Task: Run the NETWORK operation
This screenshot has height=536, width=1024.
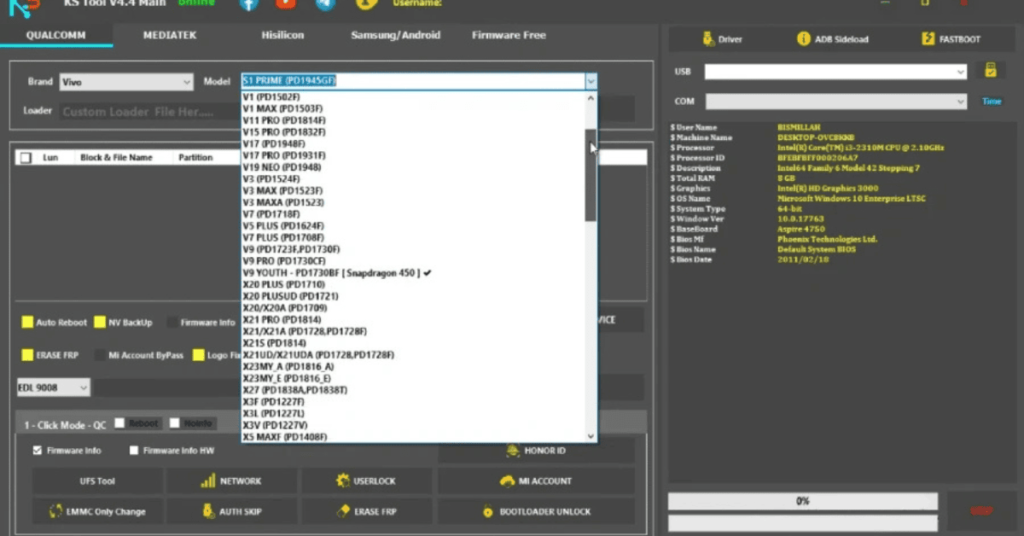Action: [231, 481]
